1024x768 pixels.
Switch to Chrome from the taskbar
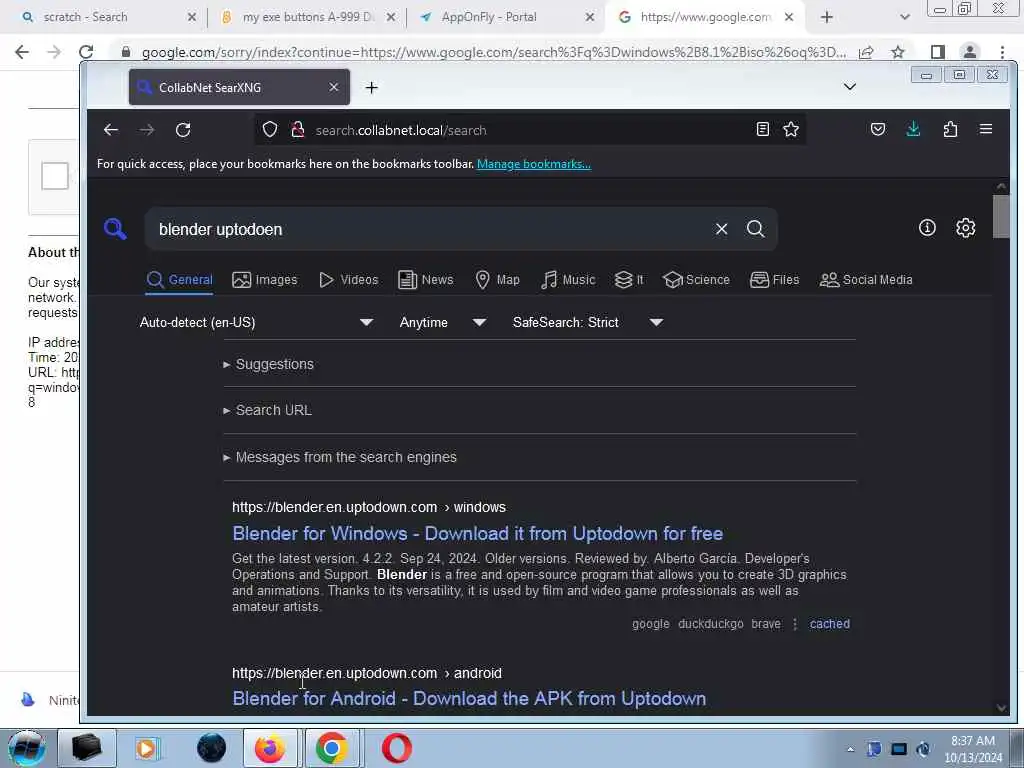tap(332, 748)
